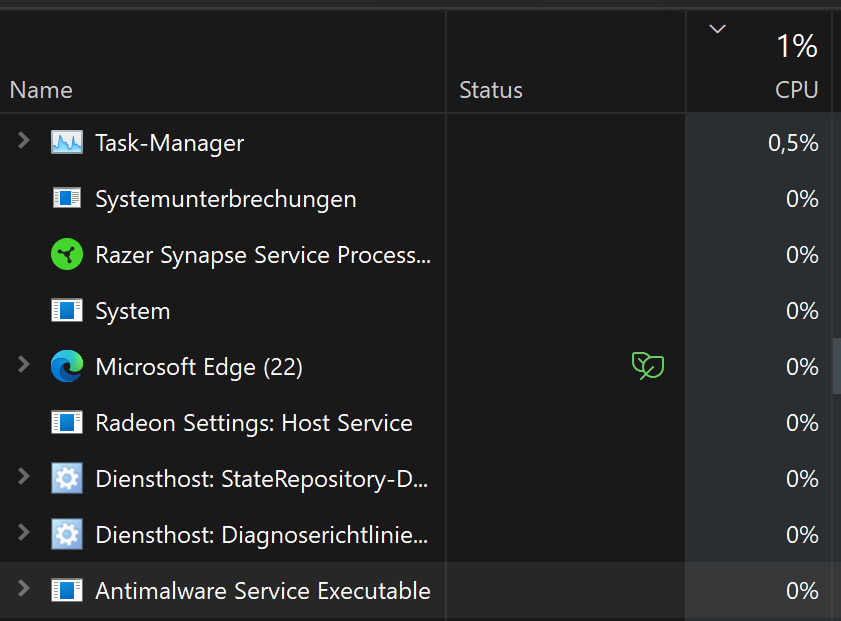Expand the Microsoft Edge (22) process group

coord(24,366)
